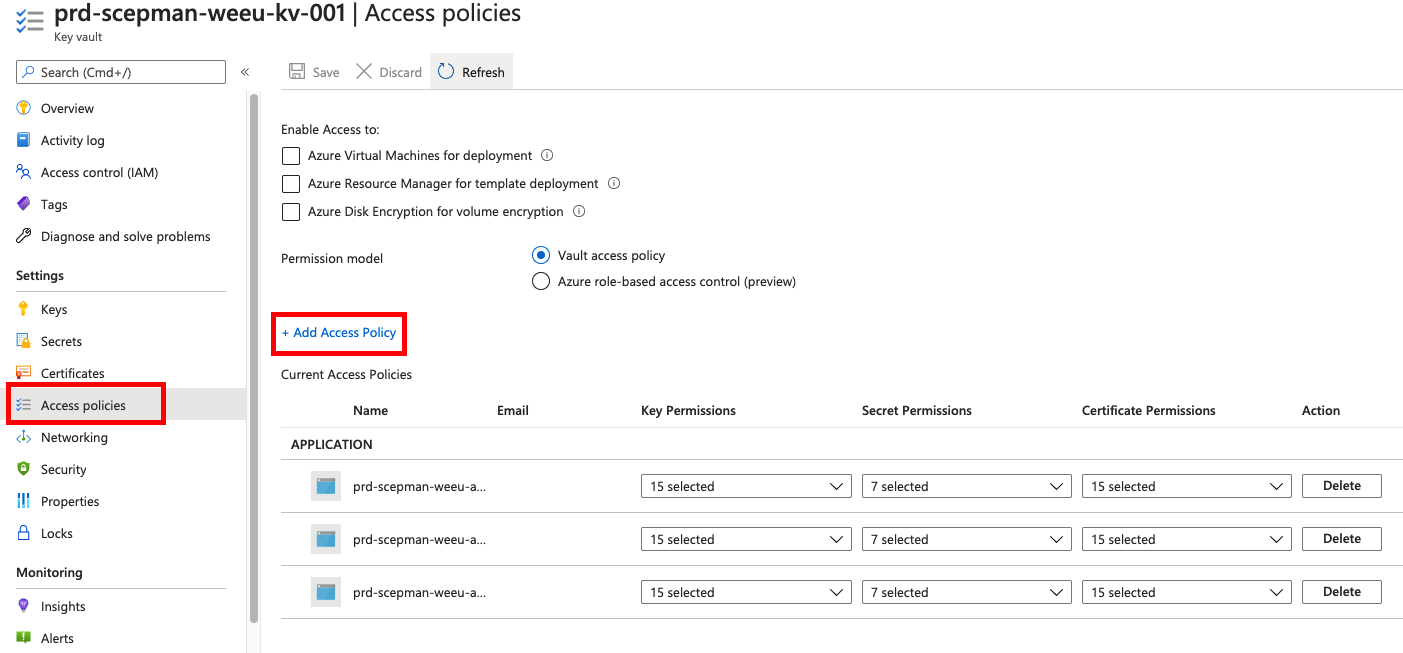Click the search magnifier icon in the sidebar
Image resolution: width=1403 pixels, height=653 pixels.
click(x=28, y=72)
